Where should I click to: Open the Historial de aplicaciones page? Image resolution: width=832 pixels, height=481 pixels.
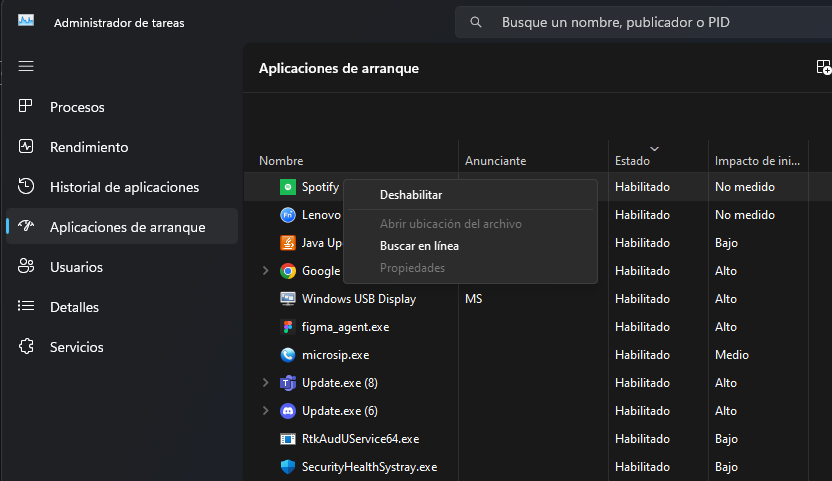point(122,187)
